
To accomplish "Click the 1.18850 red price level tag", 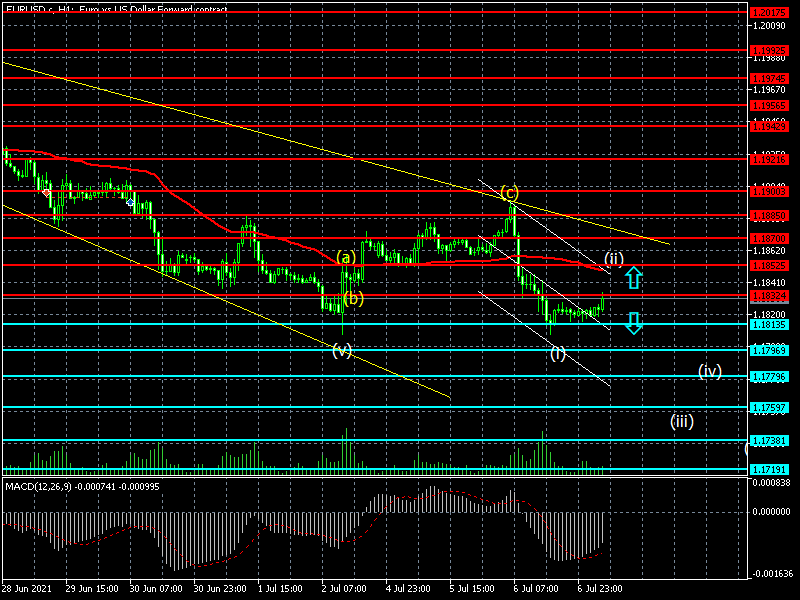I will pyautogui.click(x=768, y=216).
